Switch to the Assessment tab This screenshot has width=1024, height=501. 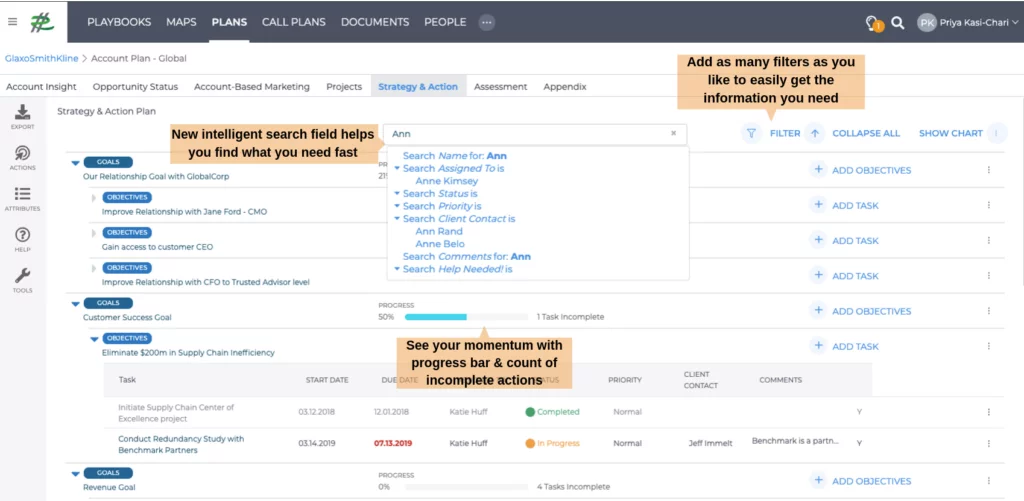pos(501,86)
